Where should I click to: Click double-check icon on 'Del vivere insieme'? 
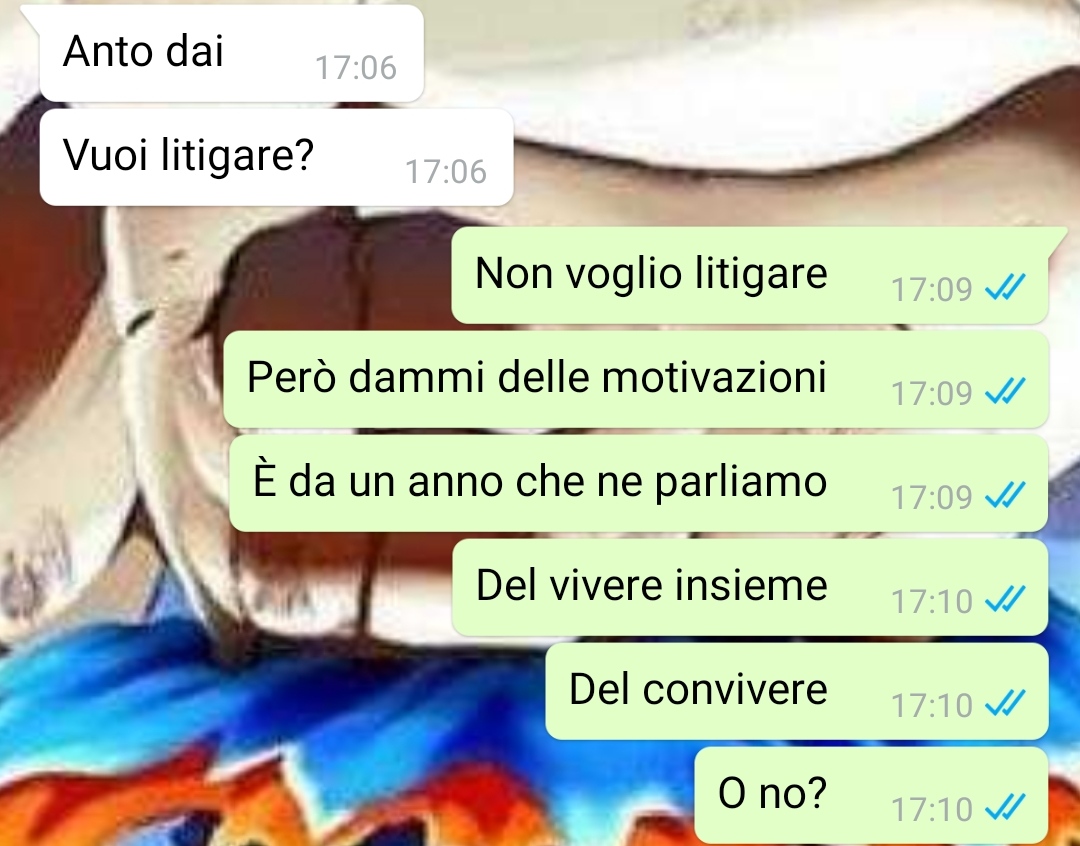(1005, 599)
